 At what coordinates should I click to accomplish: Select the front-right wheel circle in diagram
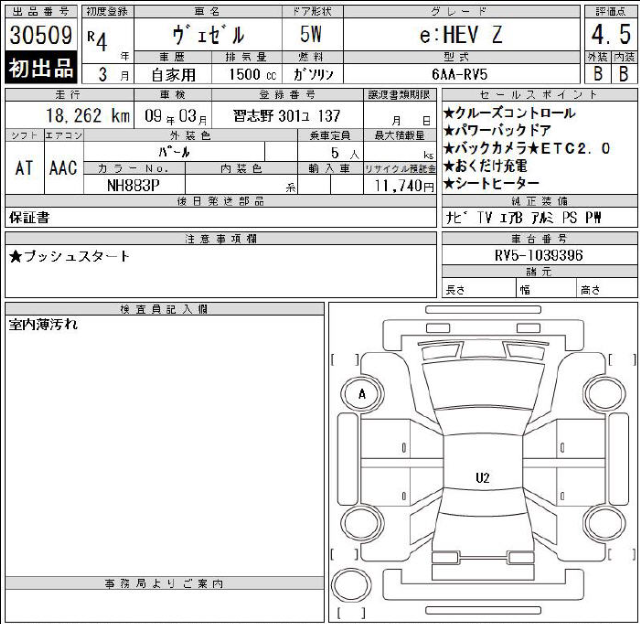coord(604,394)
